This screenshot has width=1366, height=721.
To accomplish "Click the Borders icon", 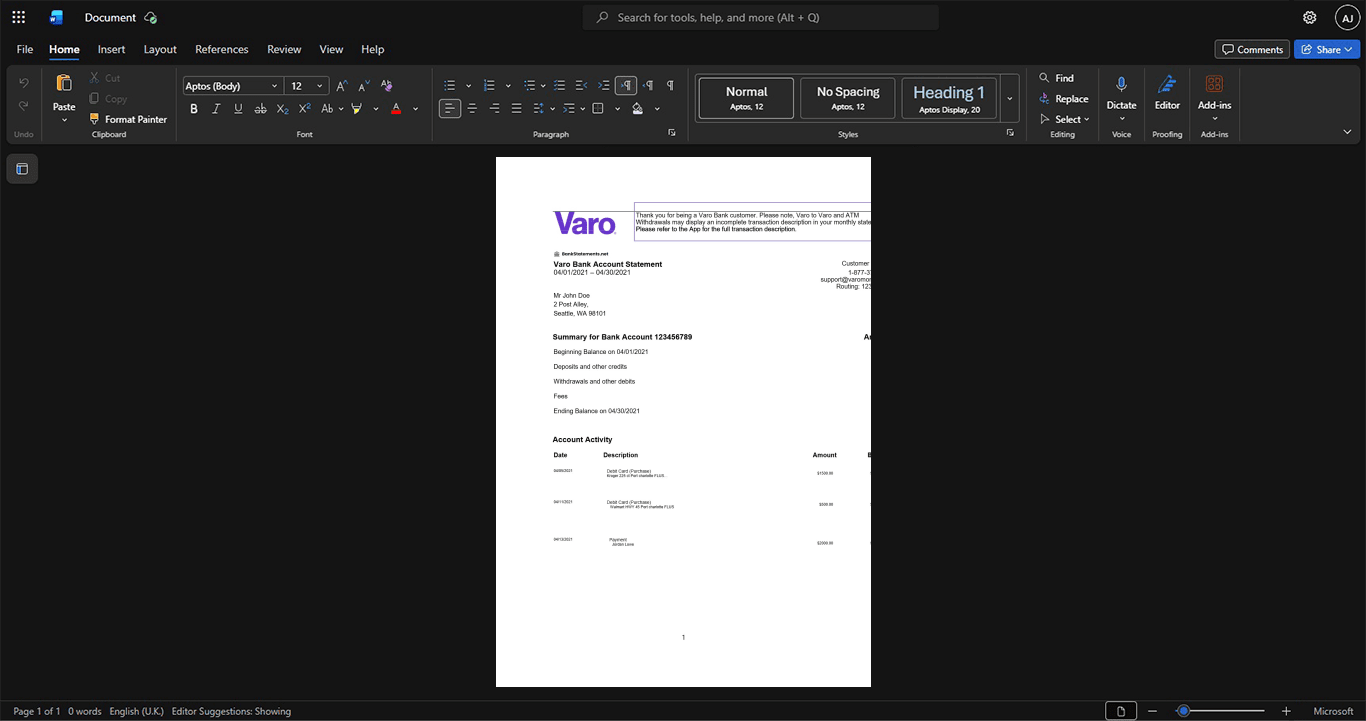I will 598,108.
